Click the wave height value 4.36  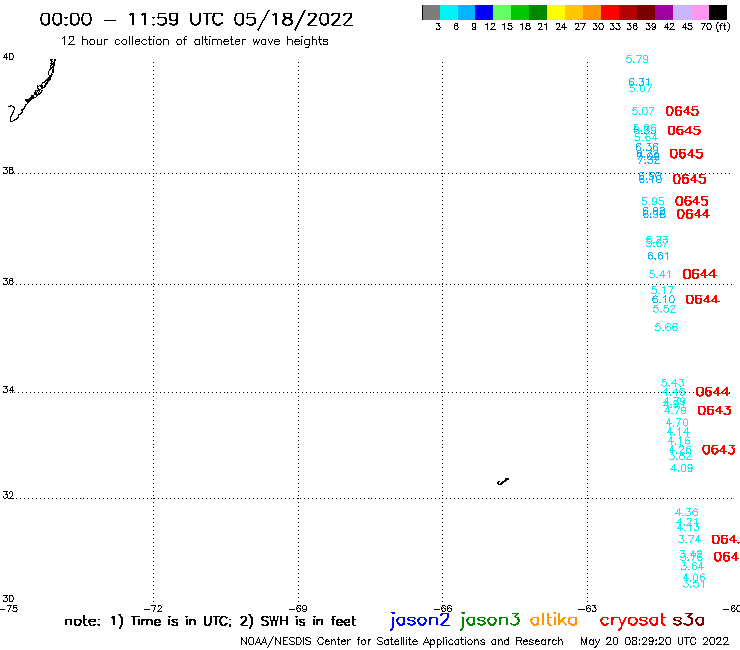(x=686, y=512)
